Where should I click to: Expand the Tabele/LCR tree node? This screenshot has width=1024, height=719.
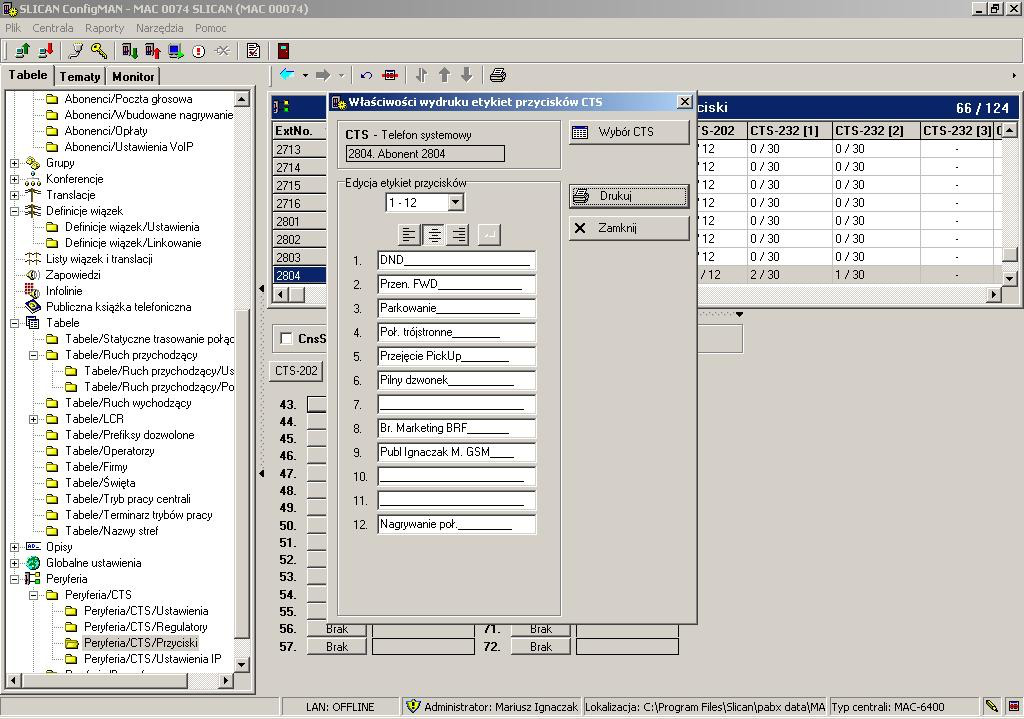pyautogui.click(x=33, y=419)
